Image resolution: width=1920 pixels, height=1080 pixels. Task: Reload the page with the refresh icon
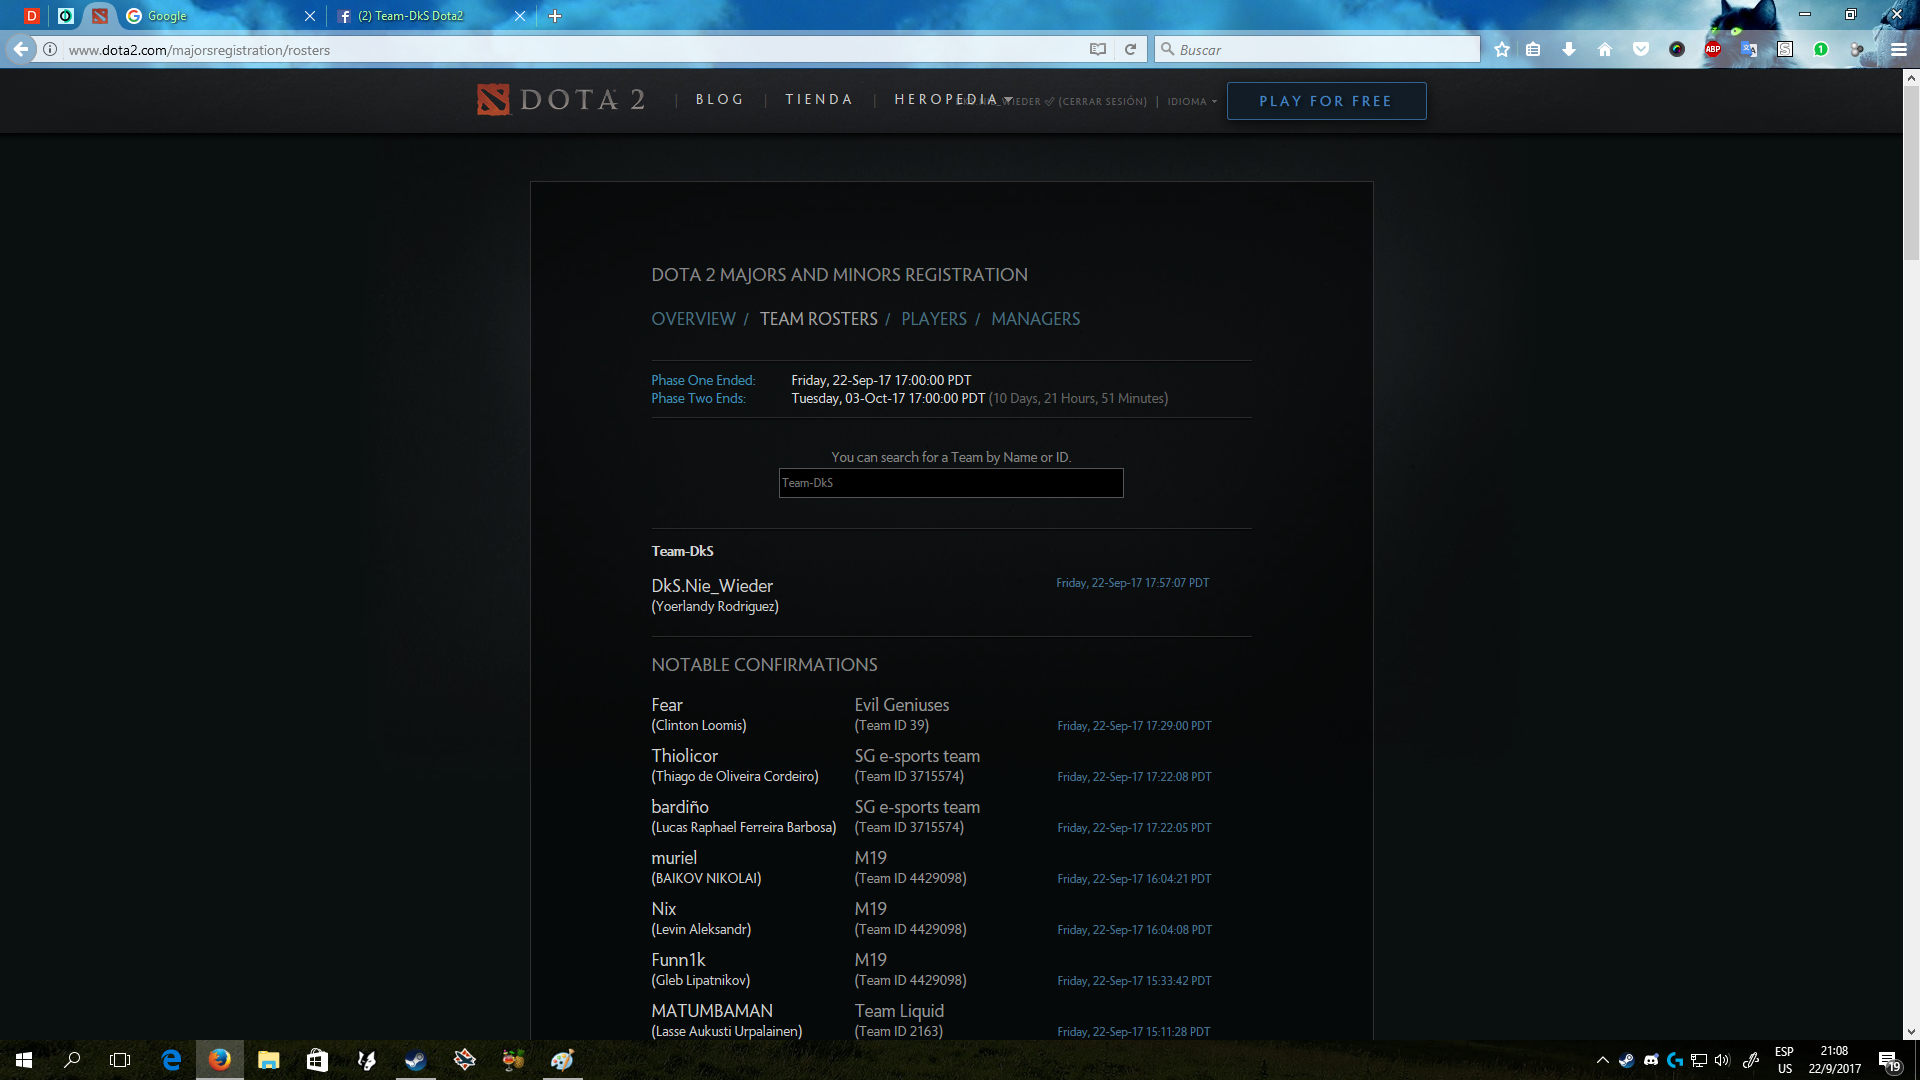click(1130, 49)
